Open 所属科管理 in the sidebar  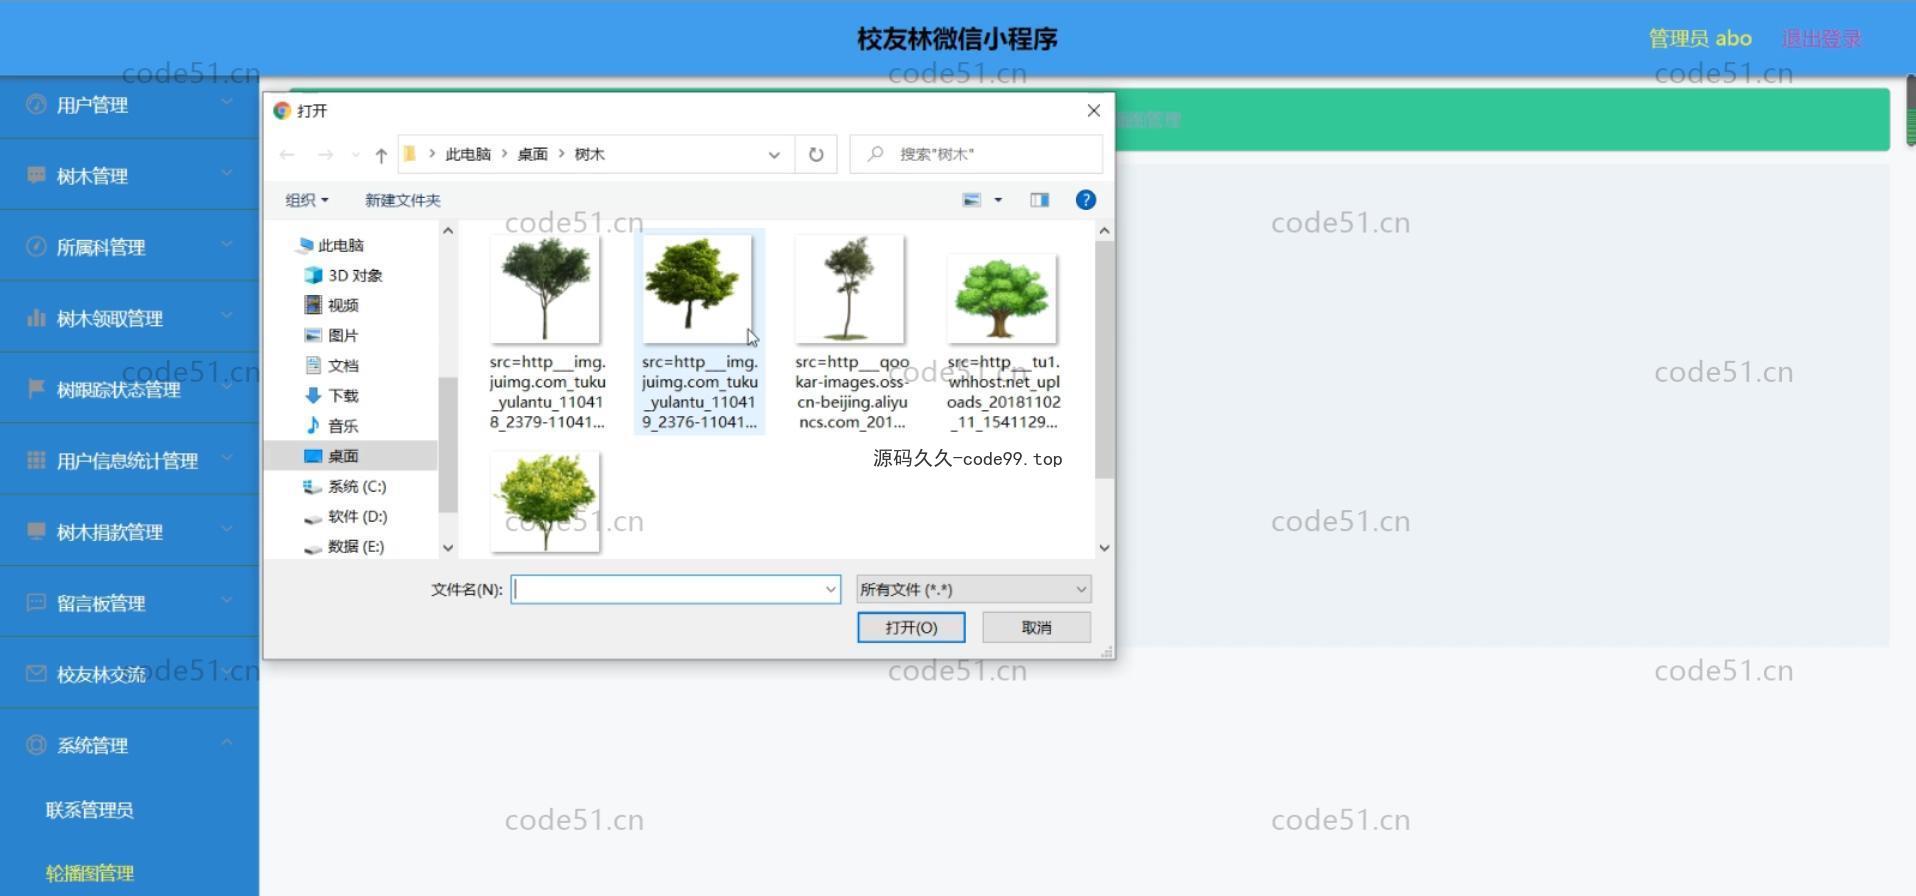tap(101, 247)
